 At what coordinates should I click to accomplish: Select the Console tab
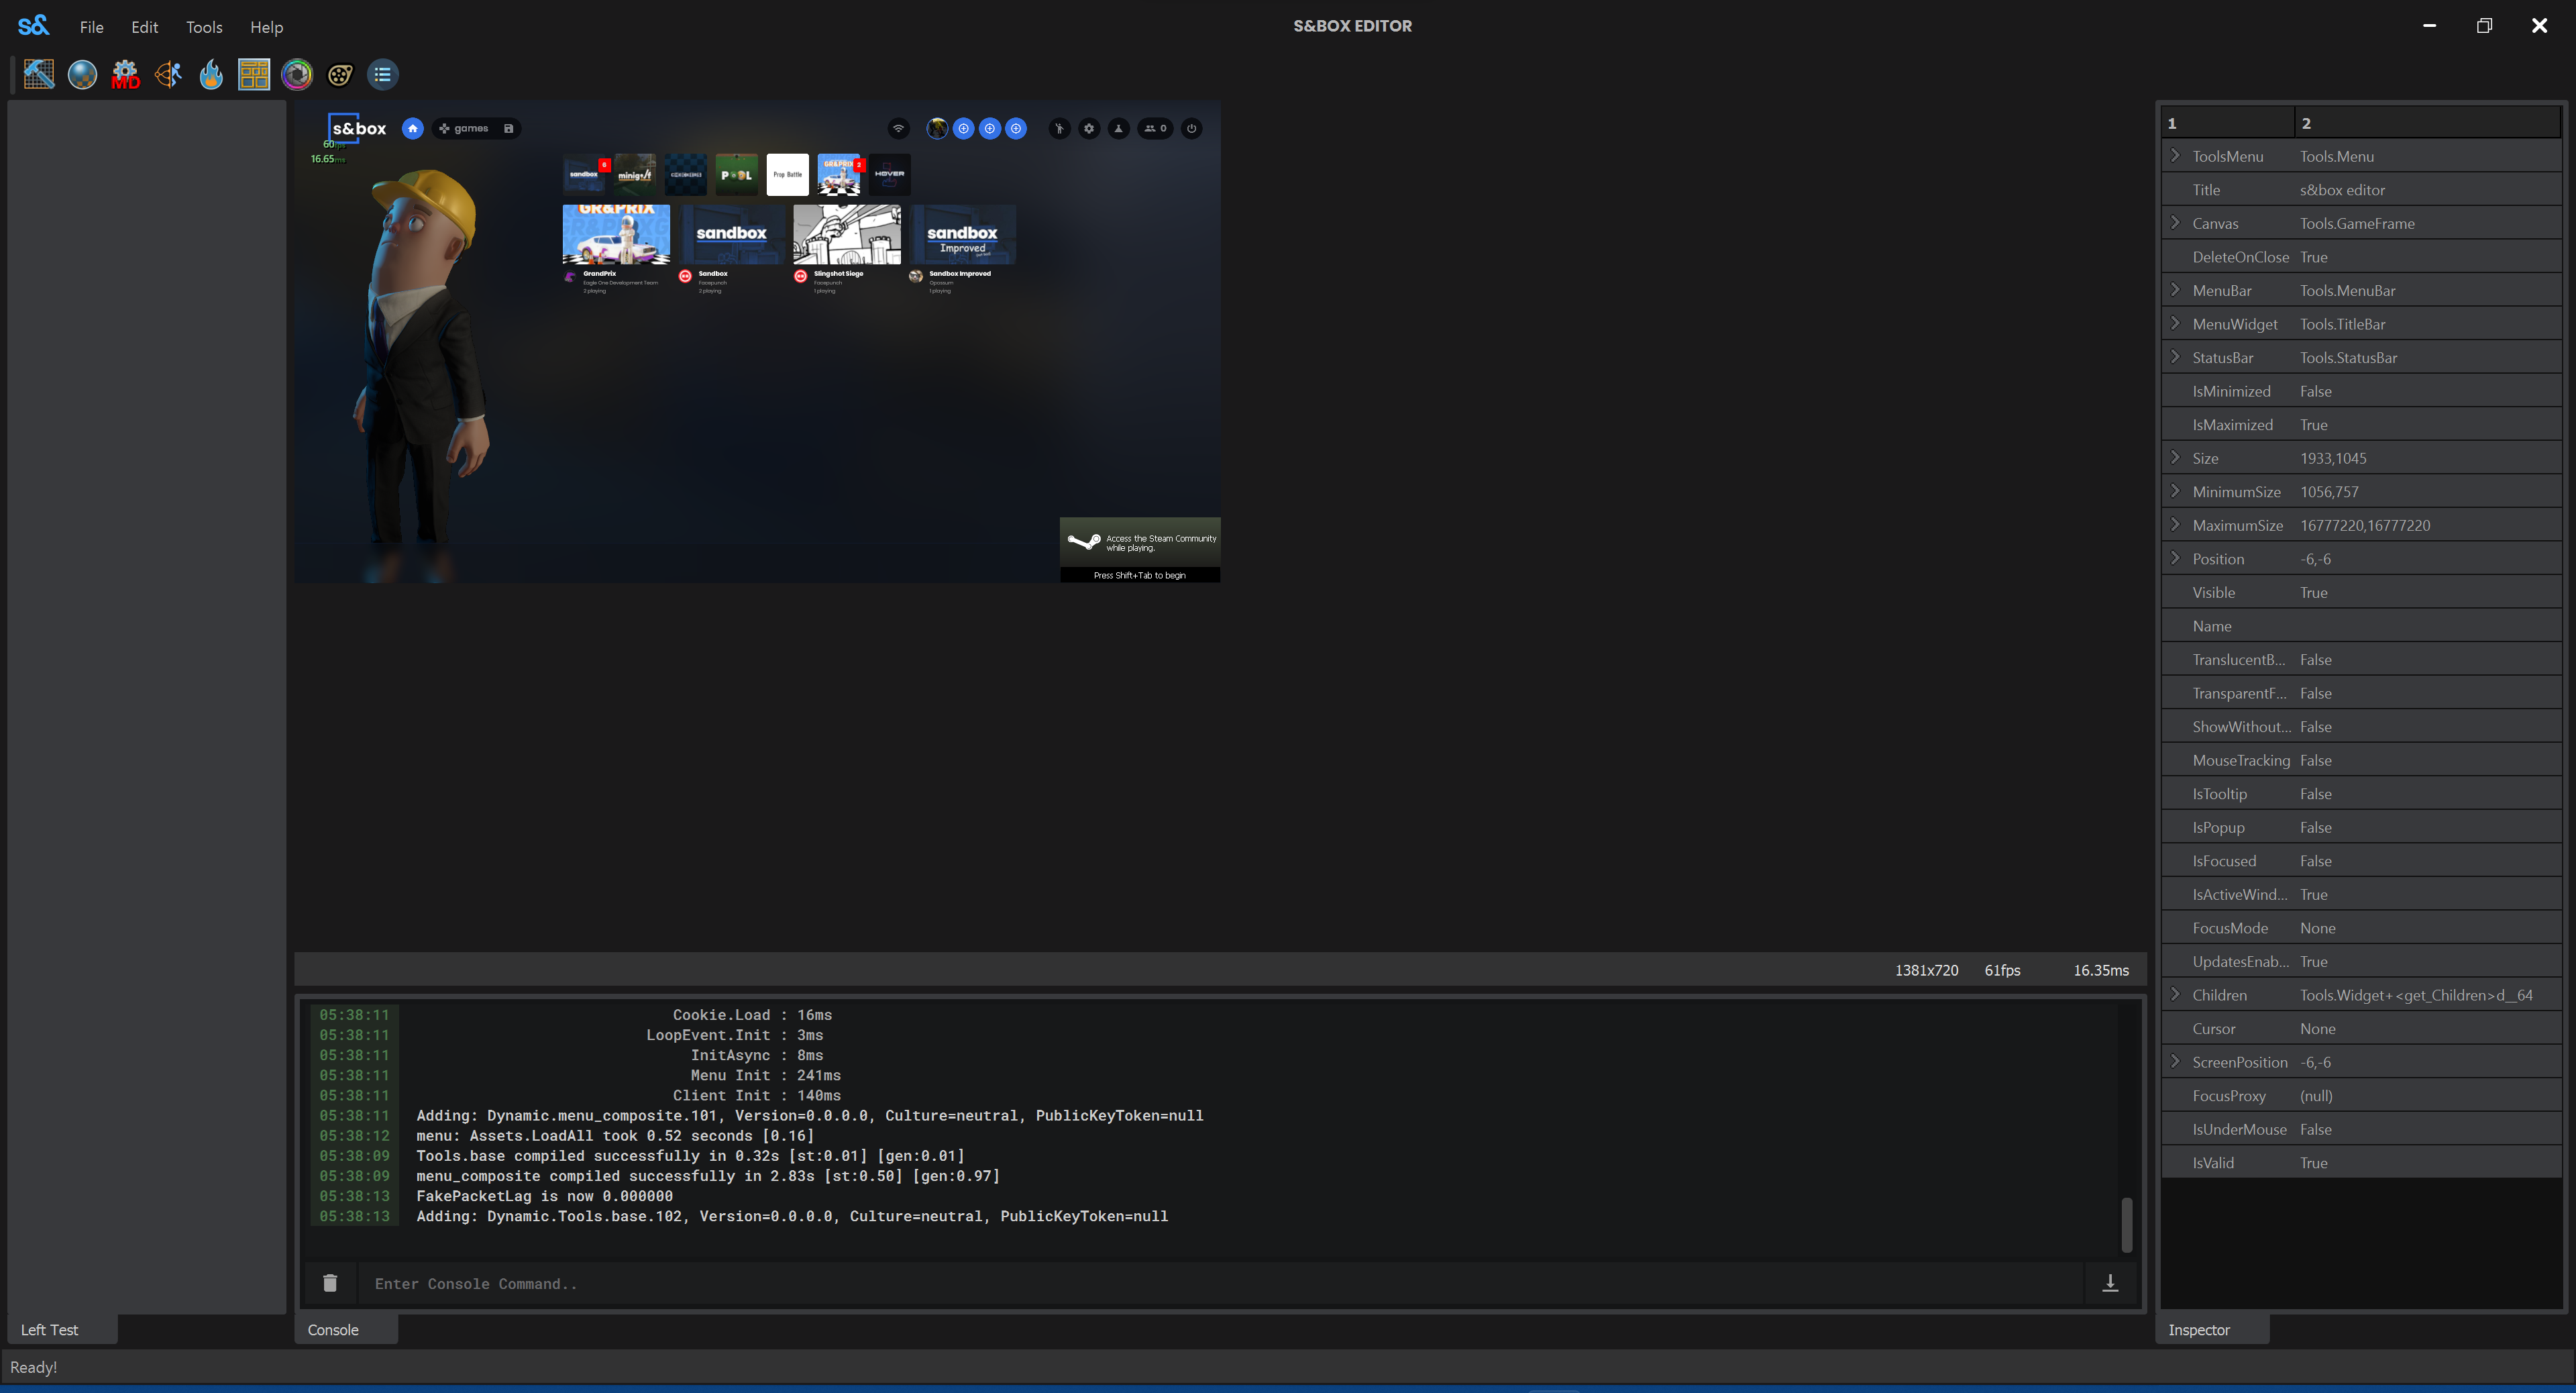(x=345, y=1329)
